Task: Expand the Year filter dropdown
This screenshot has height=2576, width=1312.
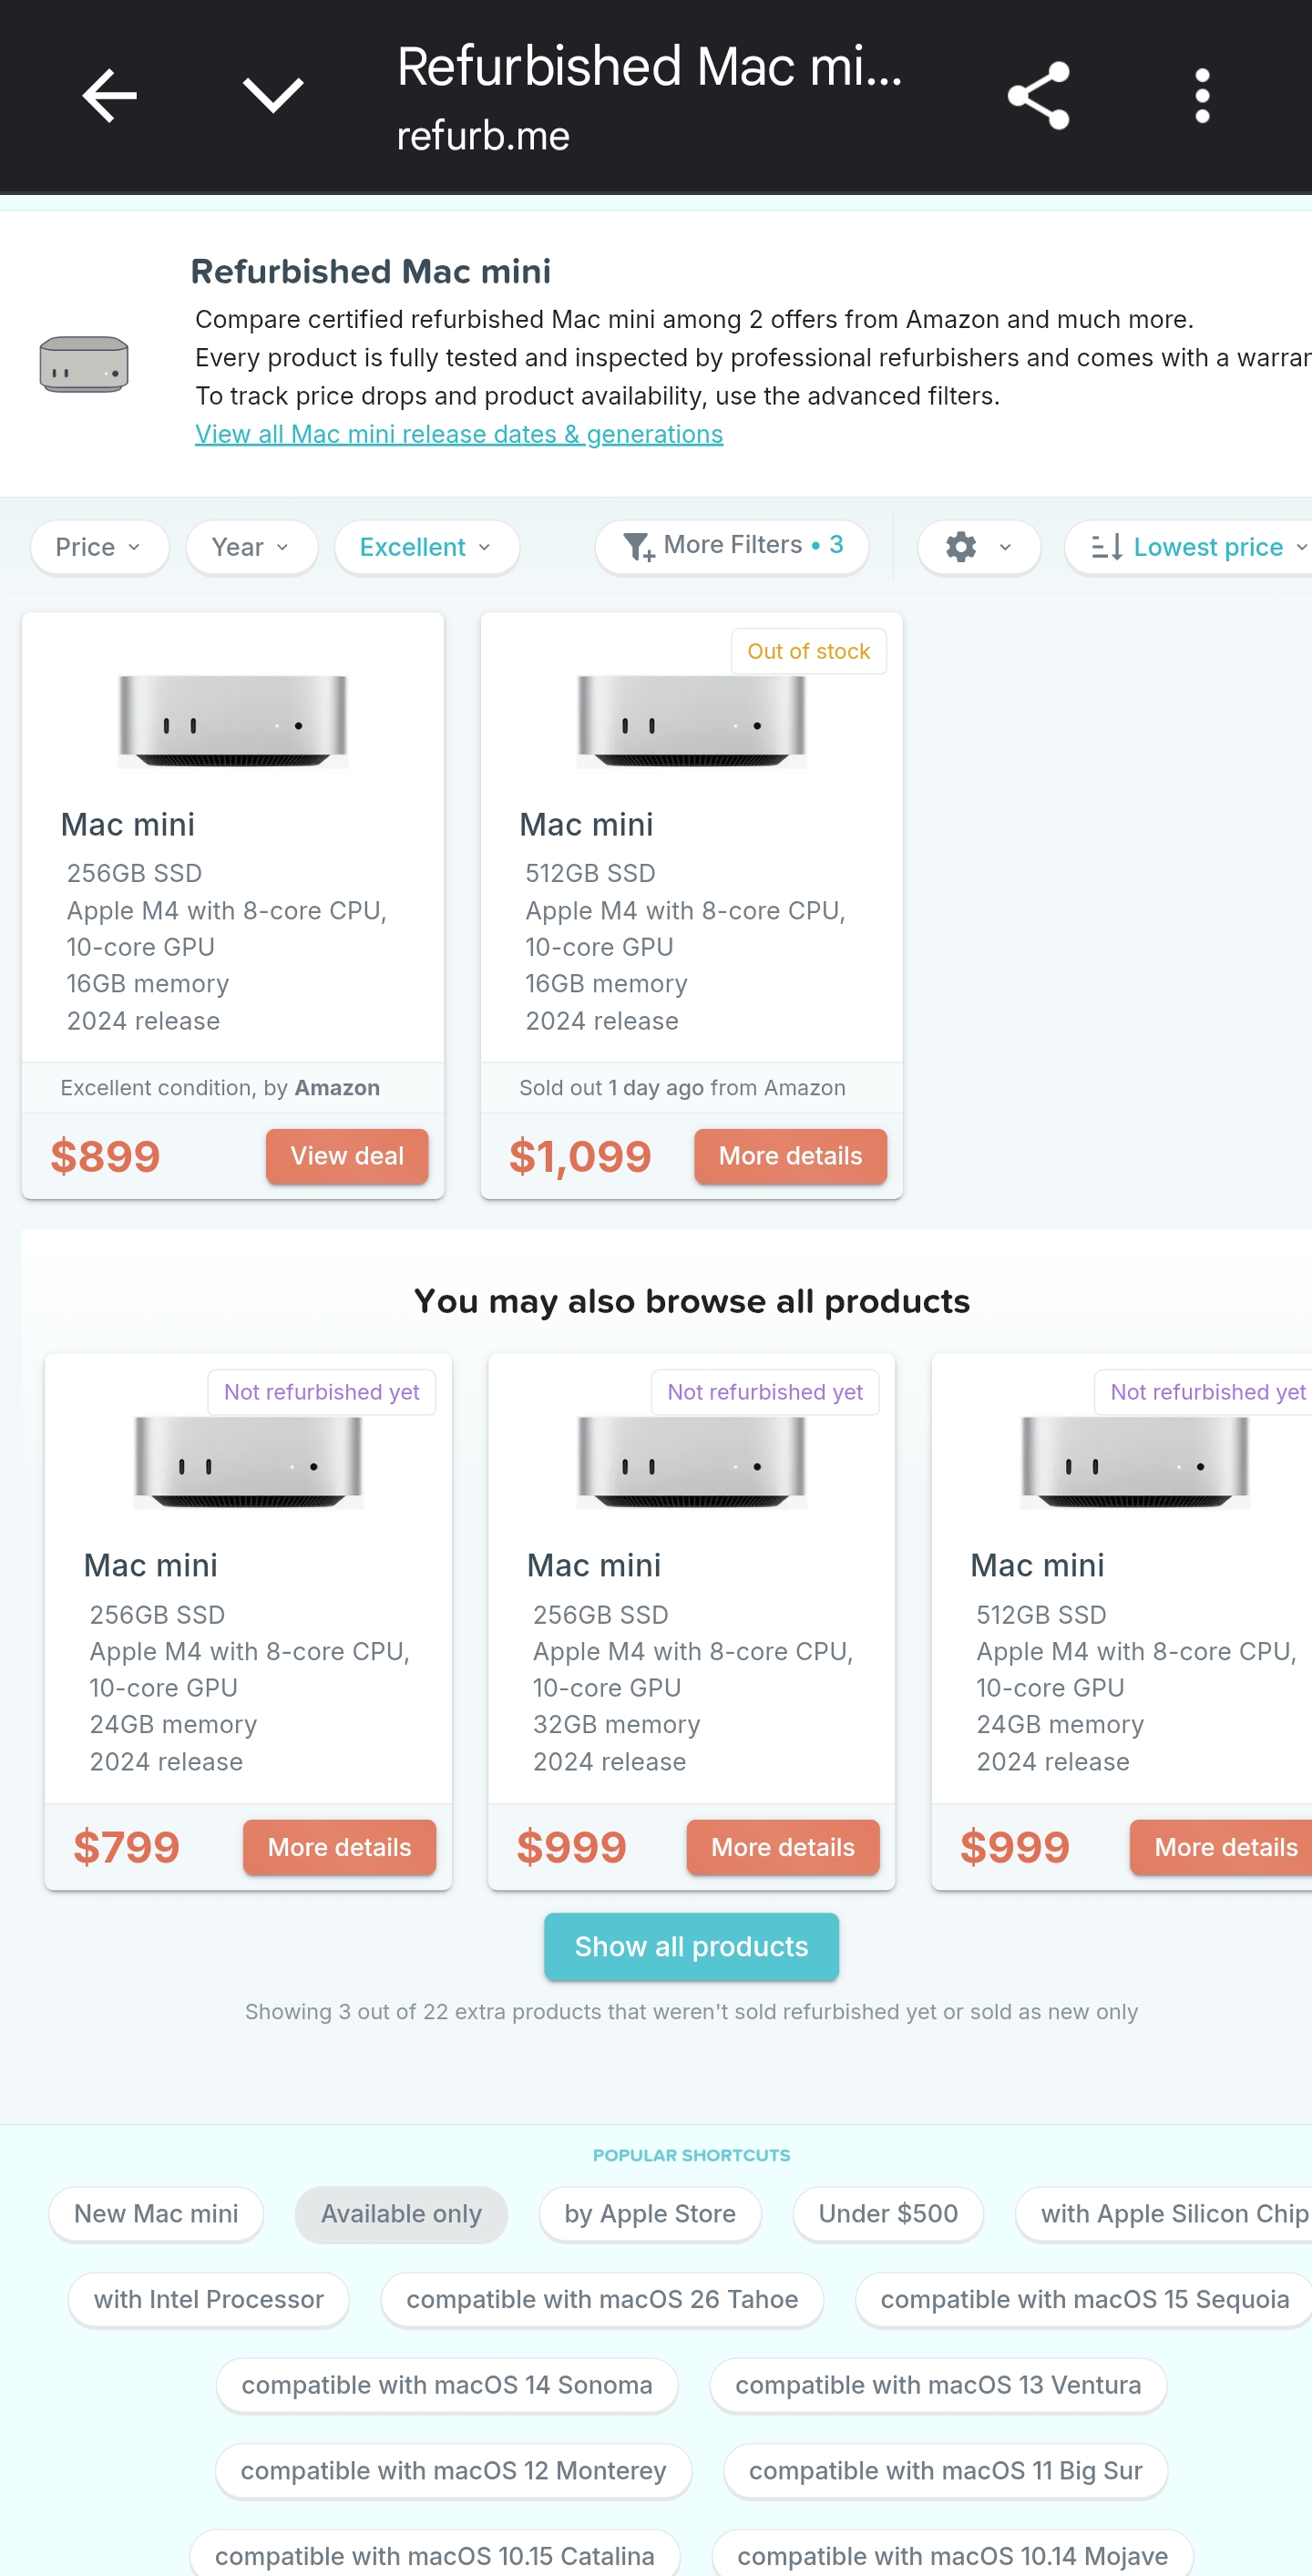Action: (251, 547)
